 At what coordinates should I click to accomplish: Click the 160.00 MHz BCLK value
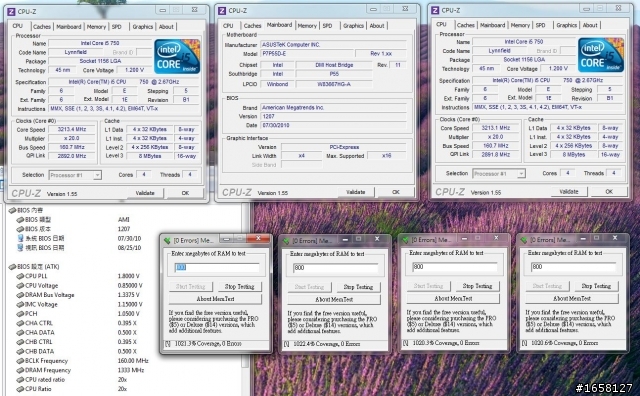[x=133, y=361]
